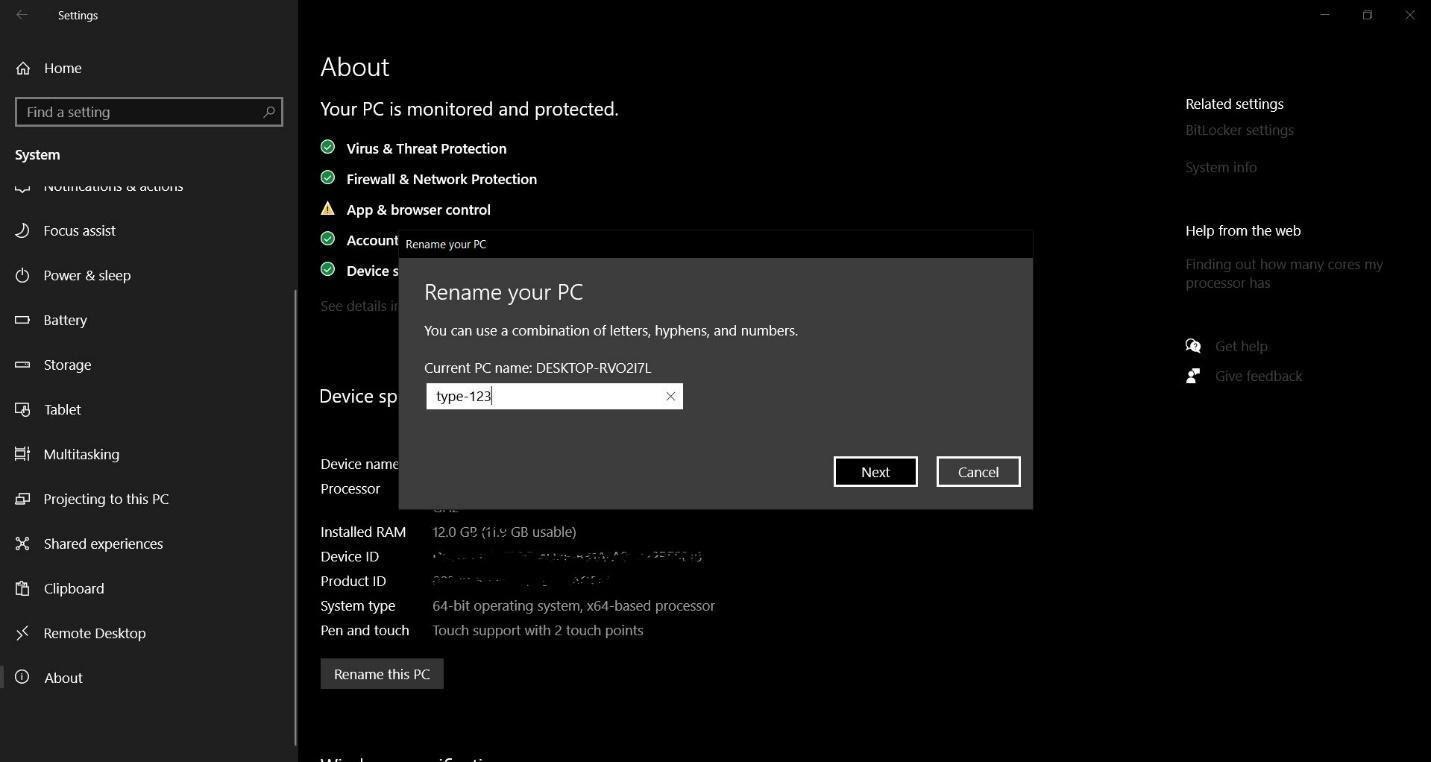This screenshot has width=1431, height=762.
Task: Click the Storage drive icon
Action: (23, 365)
